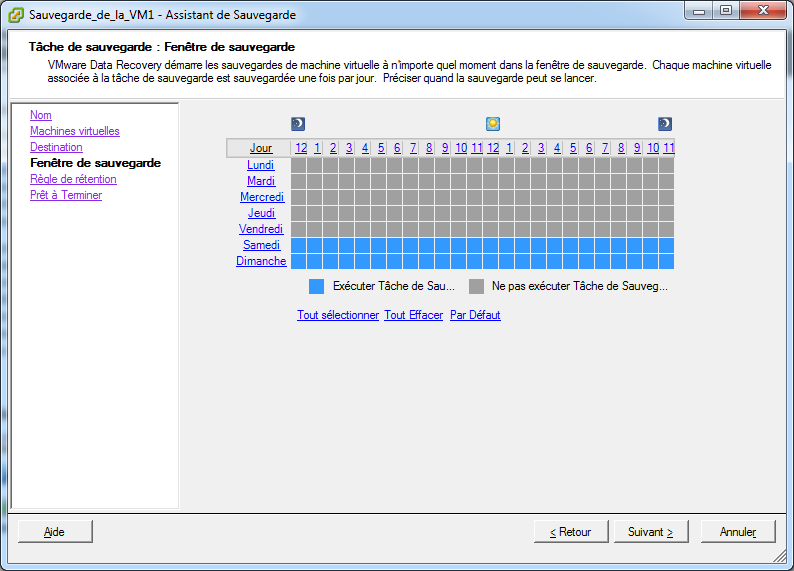794x571 pixels.
Task: Click the gray Ne pas exécuter legend swatch
Action: pos(477,287)
